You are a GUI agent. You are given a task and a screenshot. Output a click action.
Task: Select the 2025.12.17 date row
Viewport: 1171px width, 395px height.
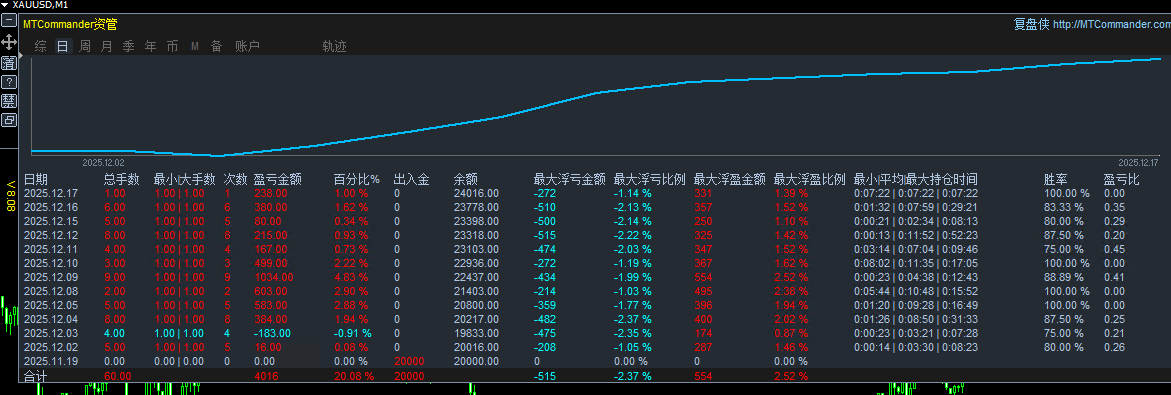(x=51, y=193)
